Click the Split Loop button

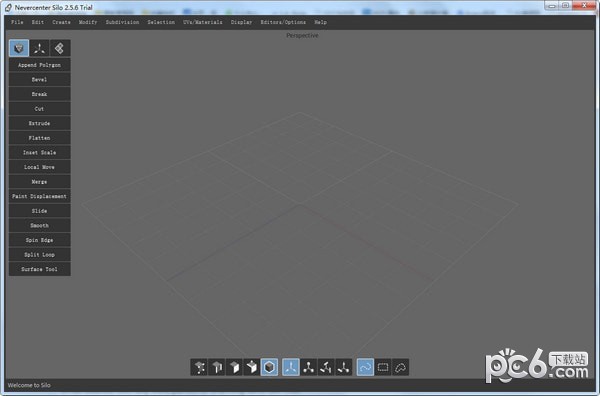[x=39, y=254]
